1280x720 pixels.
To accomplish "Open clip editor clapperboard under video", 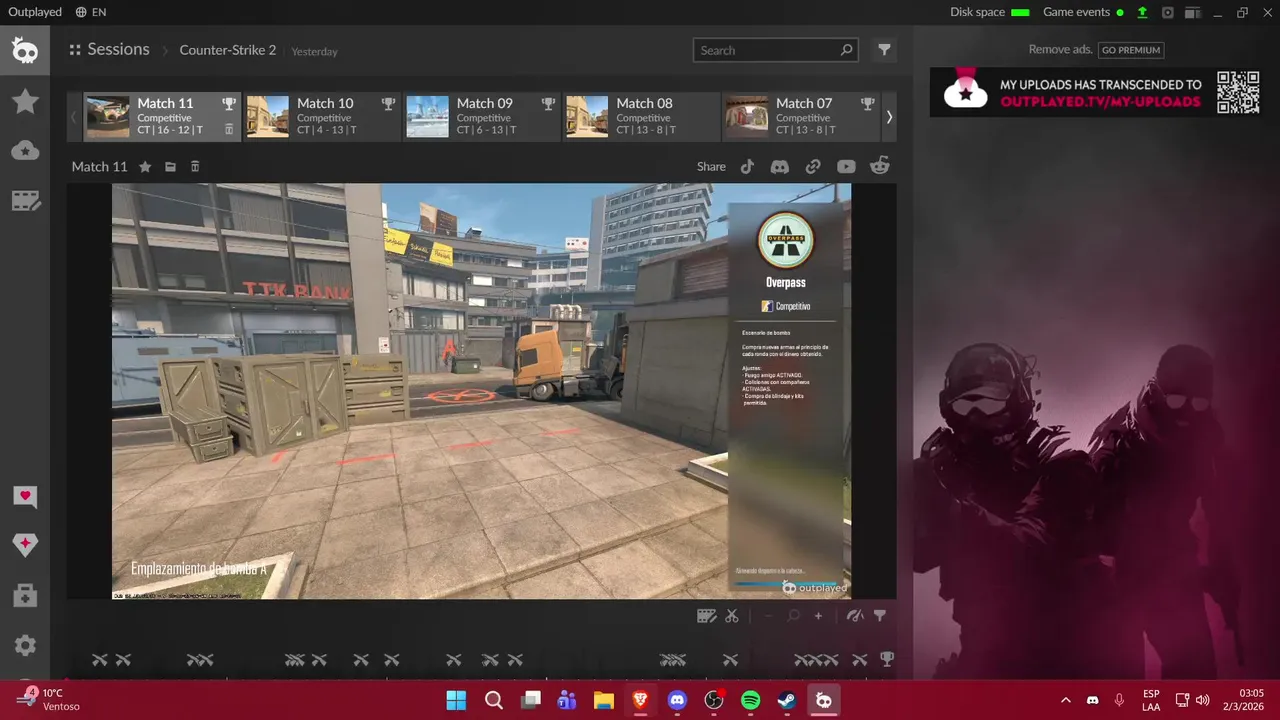I will pos(706,616).
